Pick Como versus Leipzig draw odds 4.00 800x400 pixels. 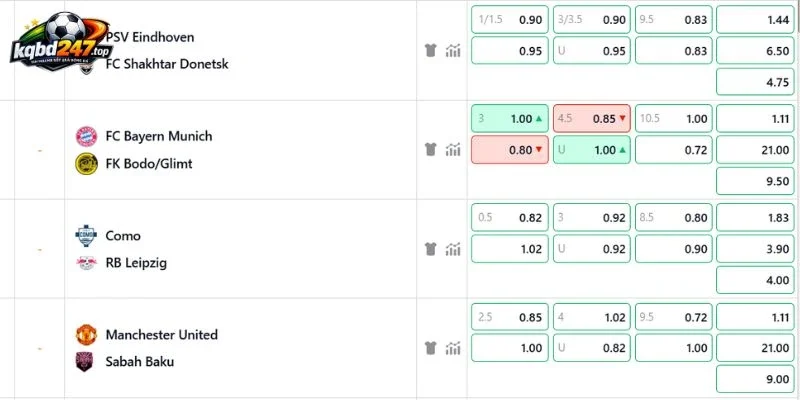[x=755, y=280]
